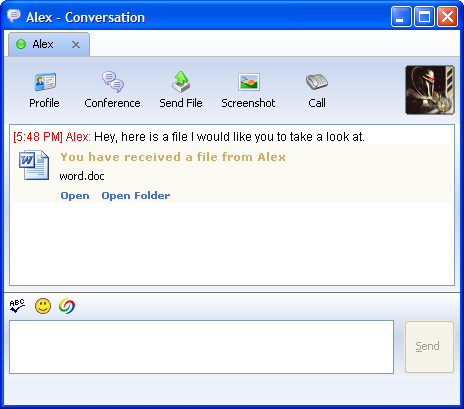Image resolution: width=464 pixels, height=409 pixels.
Task: Click the green online status dot
Action: pos(21,44)
